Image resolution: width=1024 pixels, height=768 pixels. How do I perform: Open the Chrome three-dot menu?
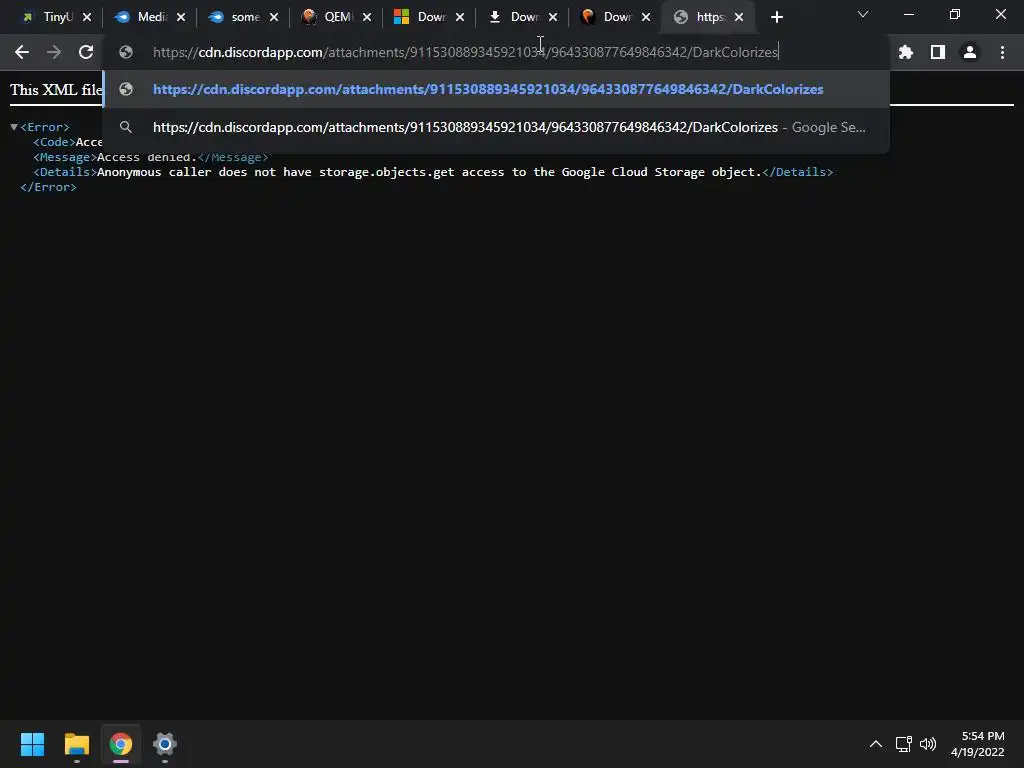pos(1002,52)
